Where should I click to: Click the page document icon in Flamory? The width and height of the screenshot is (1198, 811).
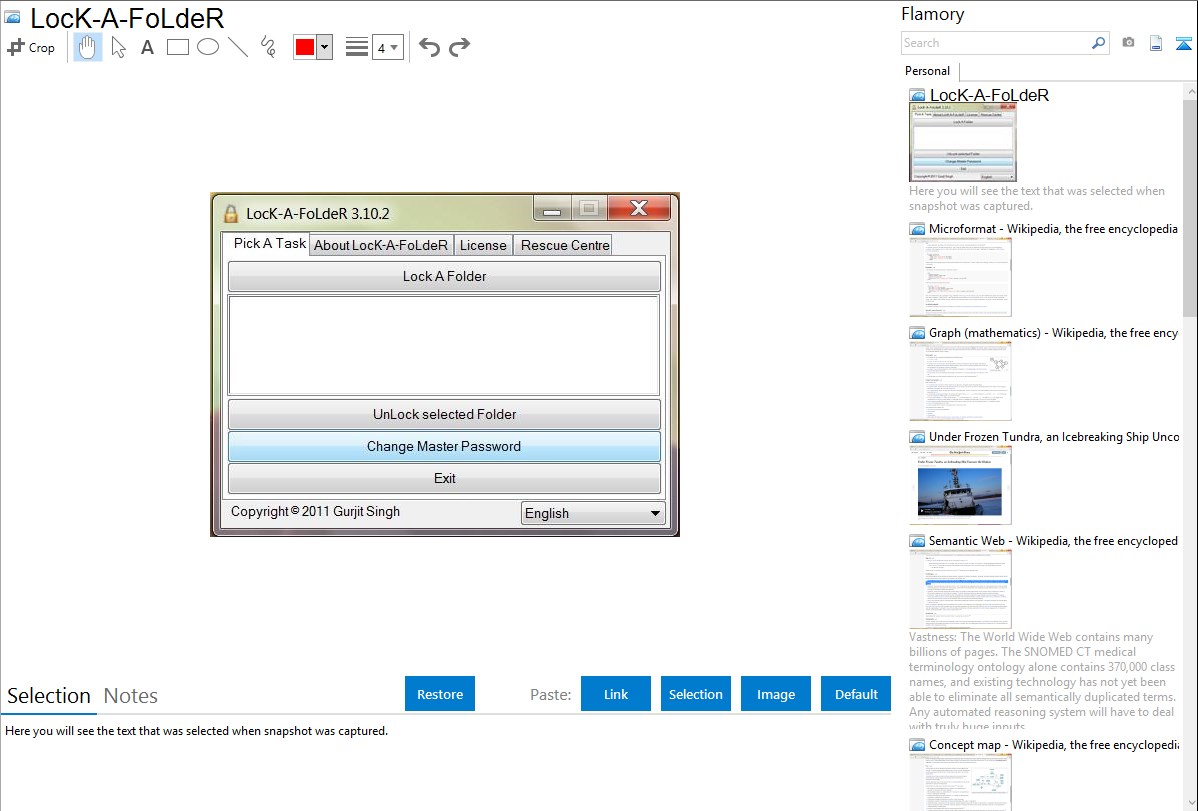tap(1156, 43)
